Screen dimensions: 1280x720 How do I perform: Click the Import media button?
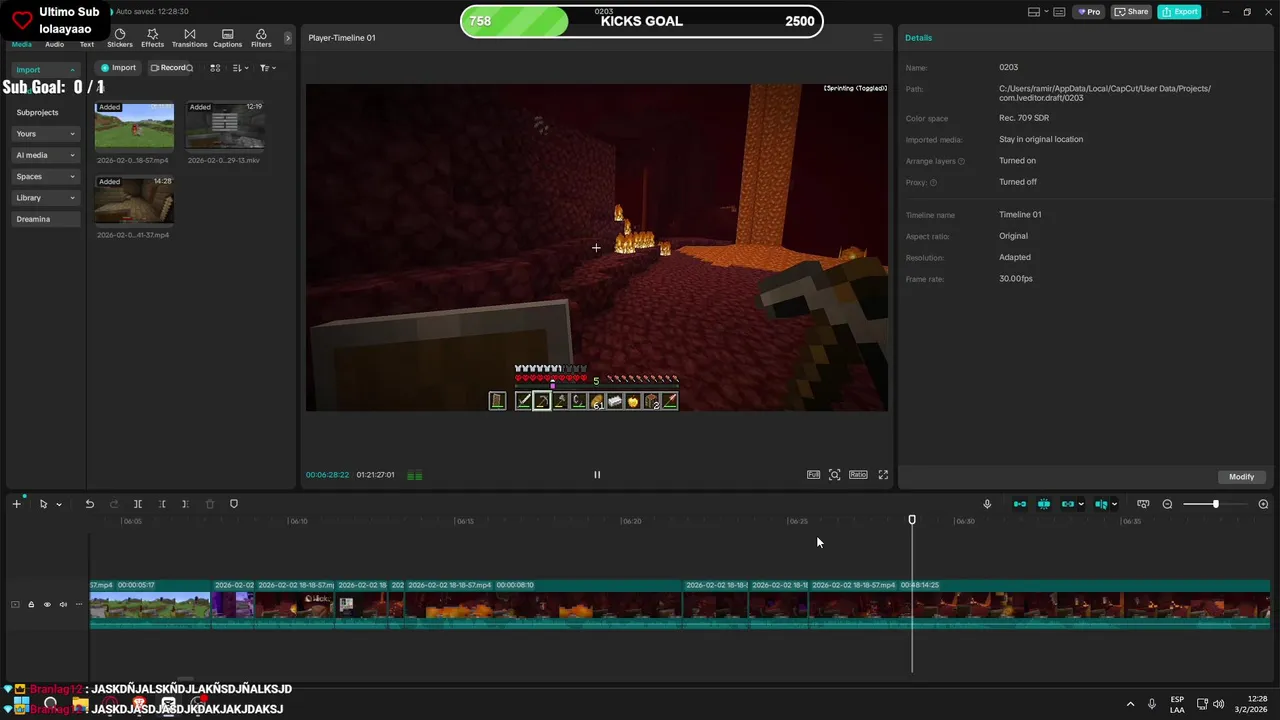[x=118, y=68]
